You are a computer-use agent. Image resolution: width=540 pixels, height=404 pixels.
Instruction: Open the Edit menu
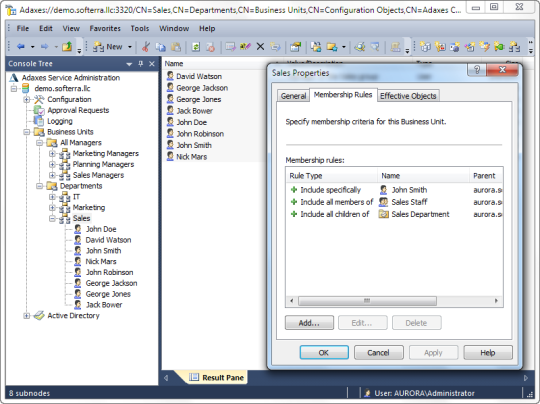click(x=45, y=29)
